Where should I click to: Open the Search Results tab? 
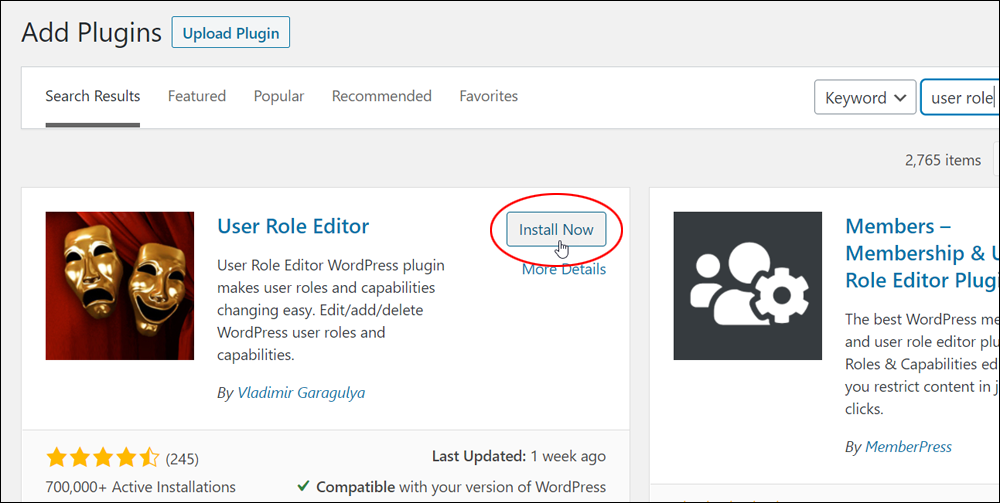pos(92,96)
